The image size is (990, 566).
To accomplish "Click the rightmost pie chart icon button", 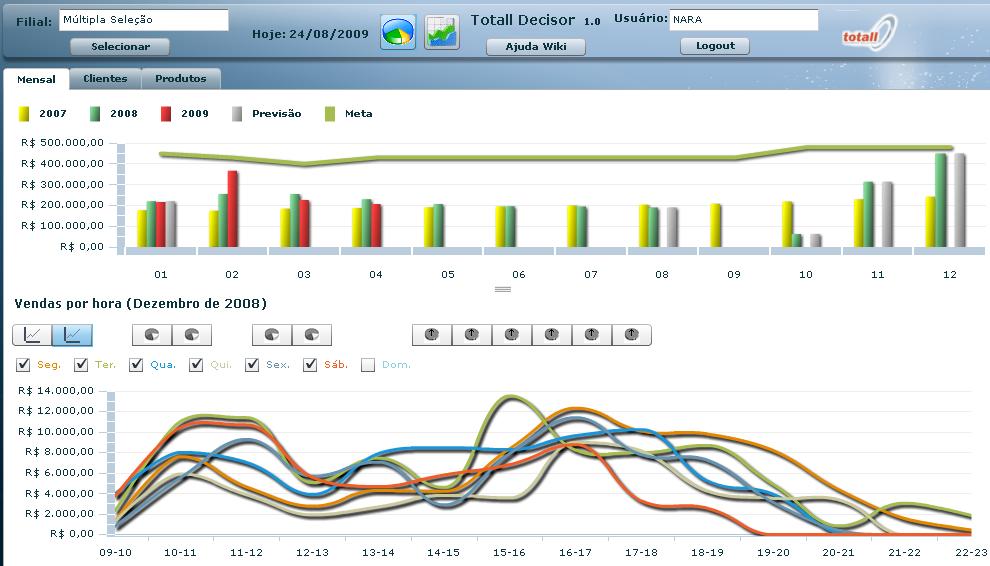I will tap(311, 335).
